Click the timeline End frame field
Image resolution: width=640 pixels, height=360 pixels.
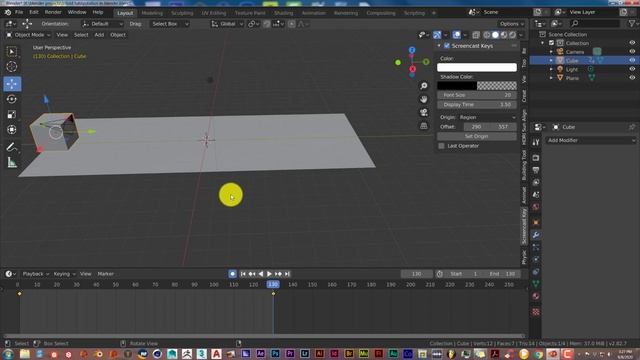[x=502, y=274]
